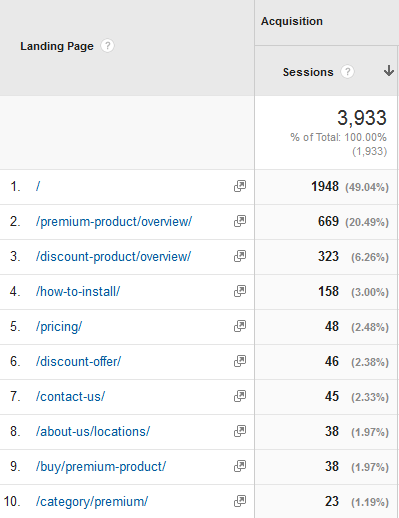
Task: Click the (20.49%) percentage
Action: 367,222
